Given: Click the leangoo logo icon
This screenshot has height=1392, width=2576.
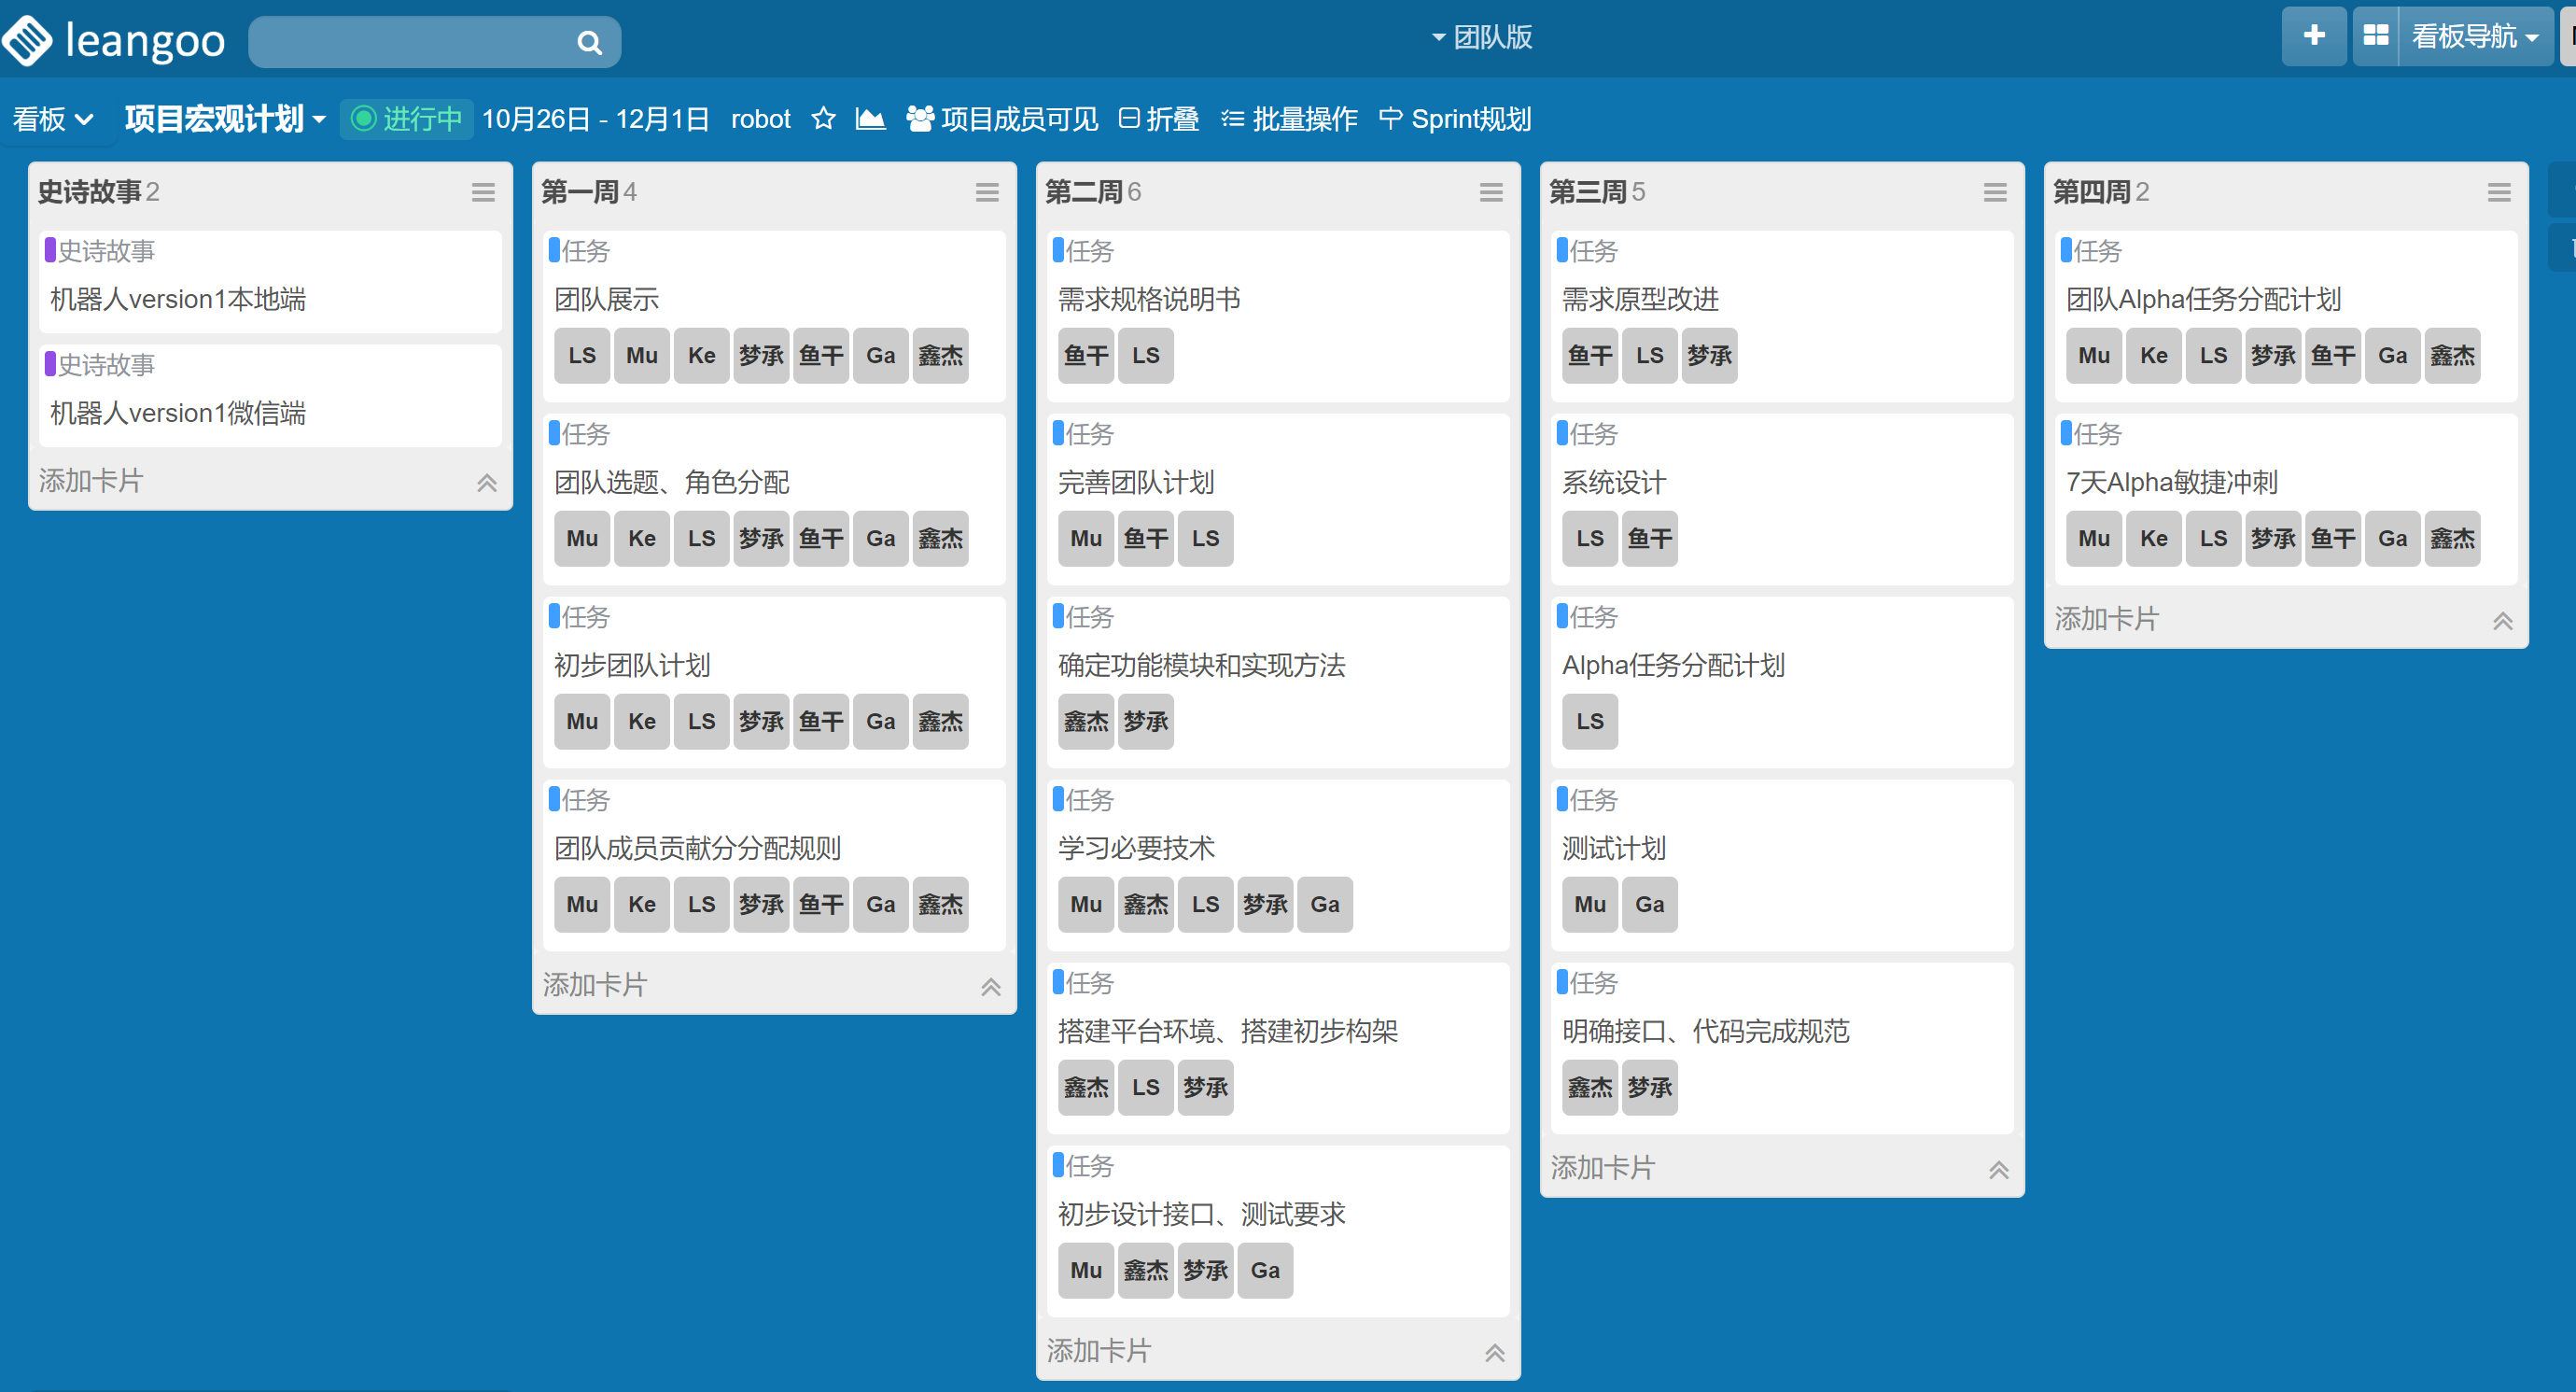Looking at the screenshot, I should click(x=28, y=40).
